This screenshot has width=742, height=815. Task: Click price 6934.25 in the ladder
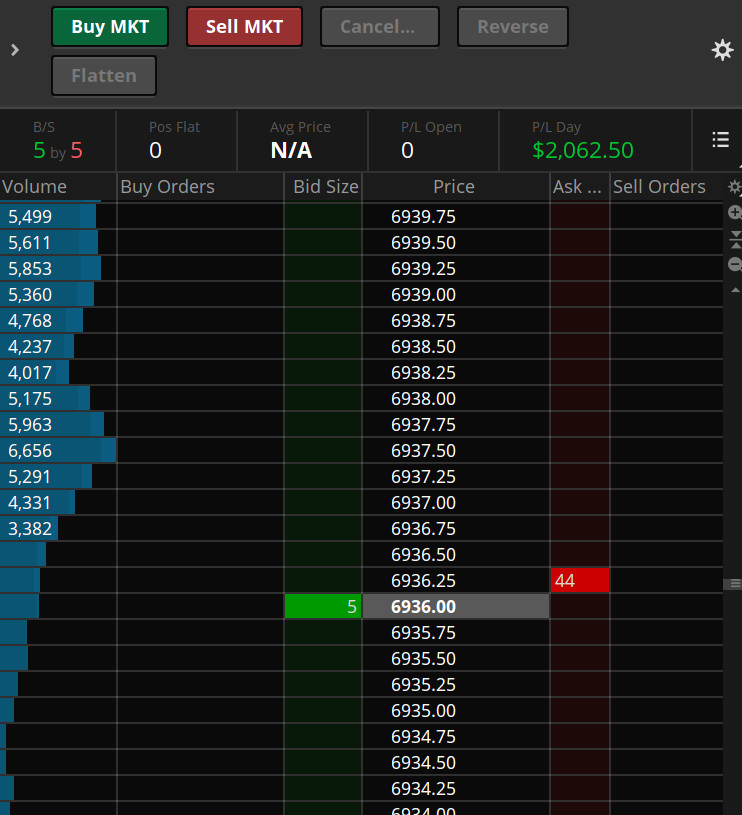pos(423,788)
